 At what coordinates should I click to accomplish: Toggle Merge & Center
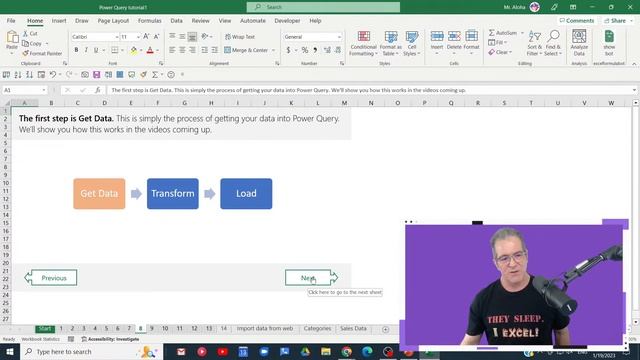(x=246, y=50)
